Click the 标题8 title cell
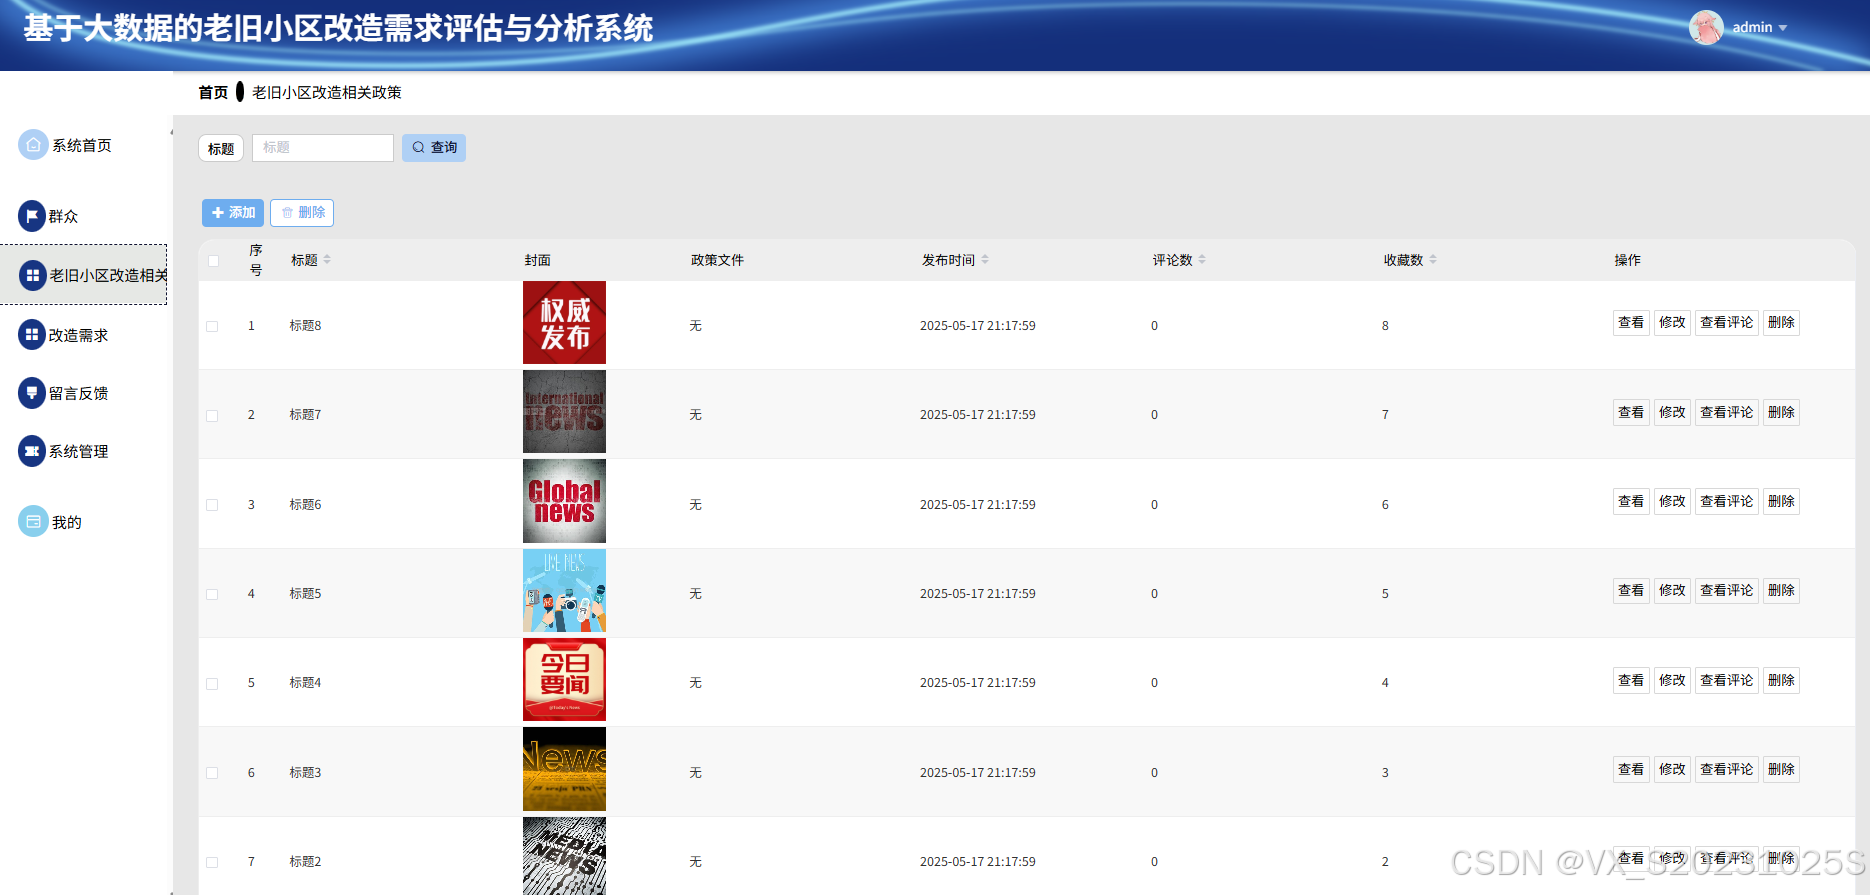This screenshot has height=895, width=1870. point(305,326)
